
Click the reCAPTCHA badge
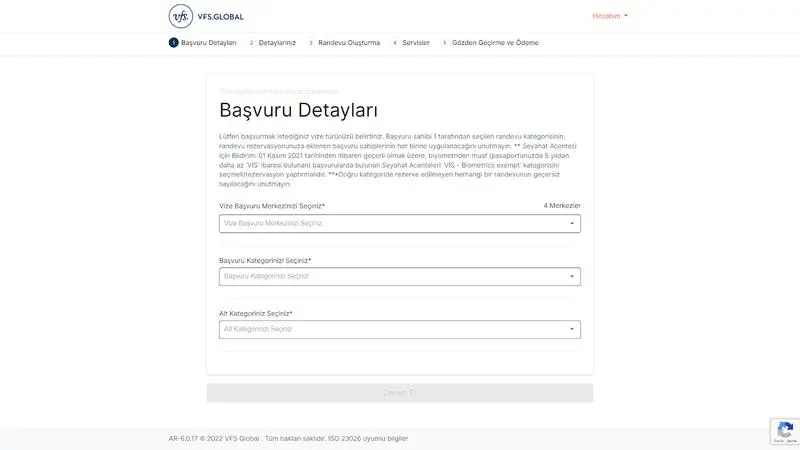(x=785, y=432)
